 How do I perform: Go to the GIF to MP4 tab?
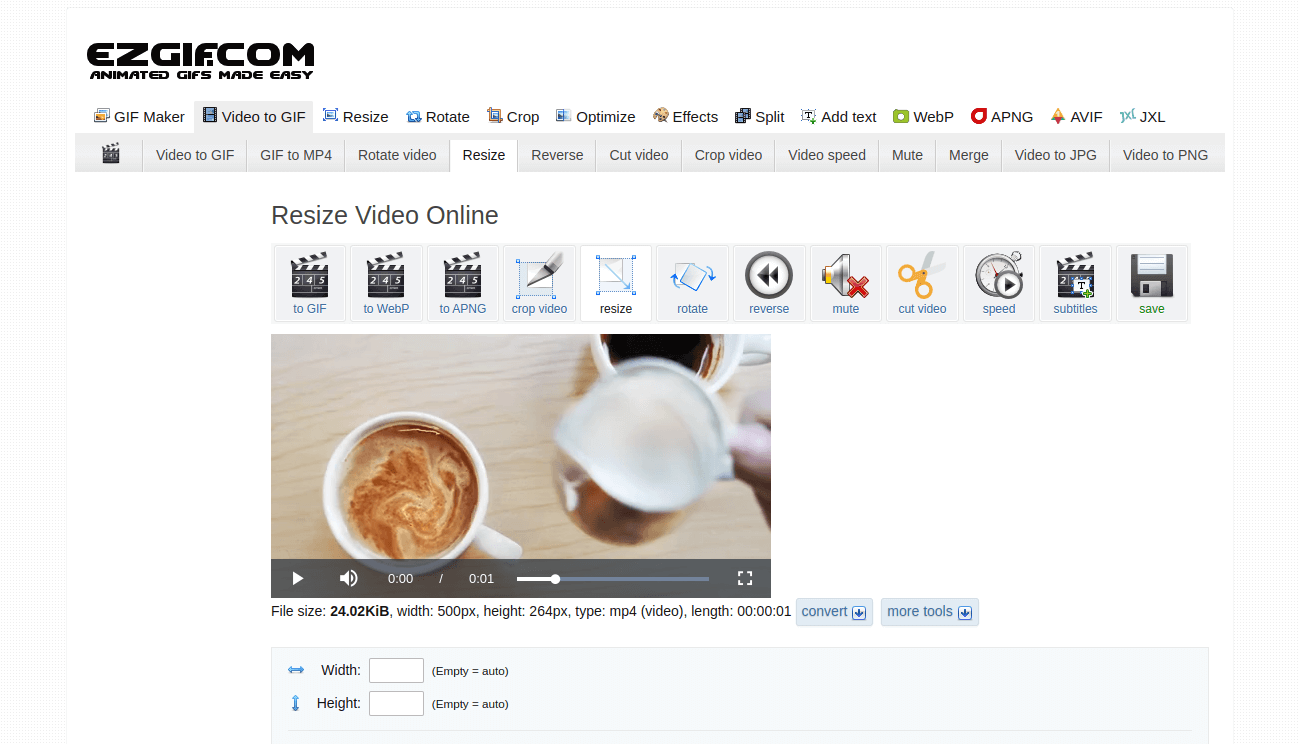point(296,155)
